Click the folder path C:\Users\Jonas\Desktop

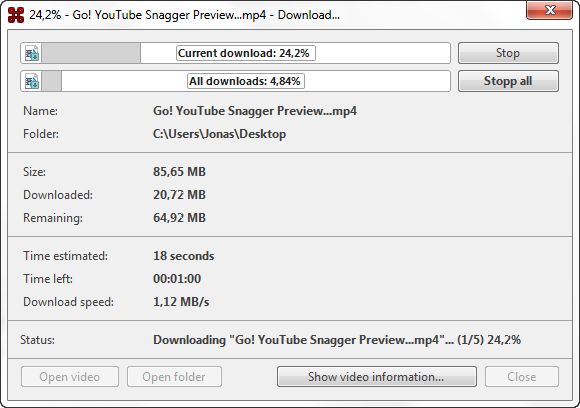(x=219, y=134)
